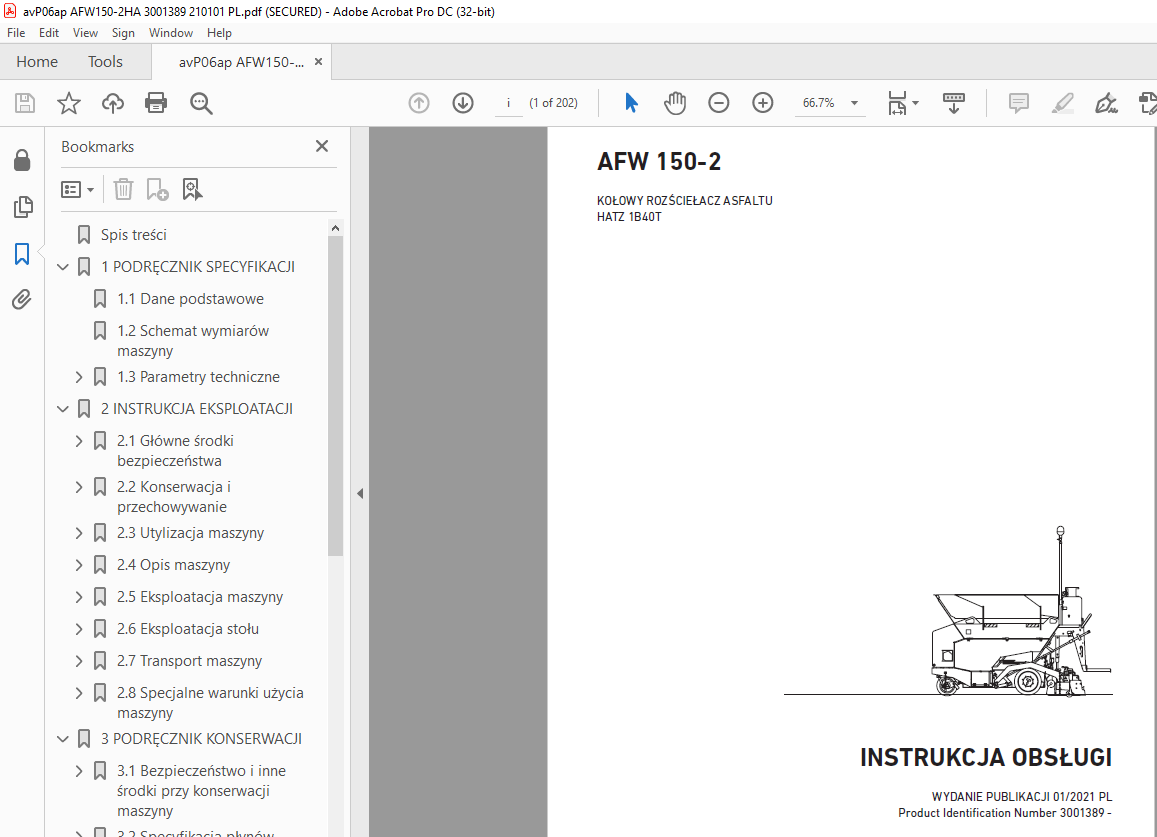1157x837 pixels.
Task: Zoom out with minus icon
Action: 719,103
